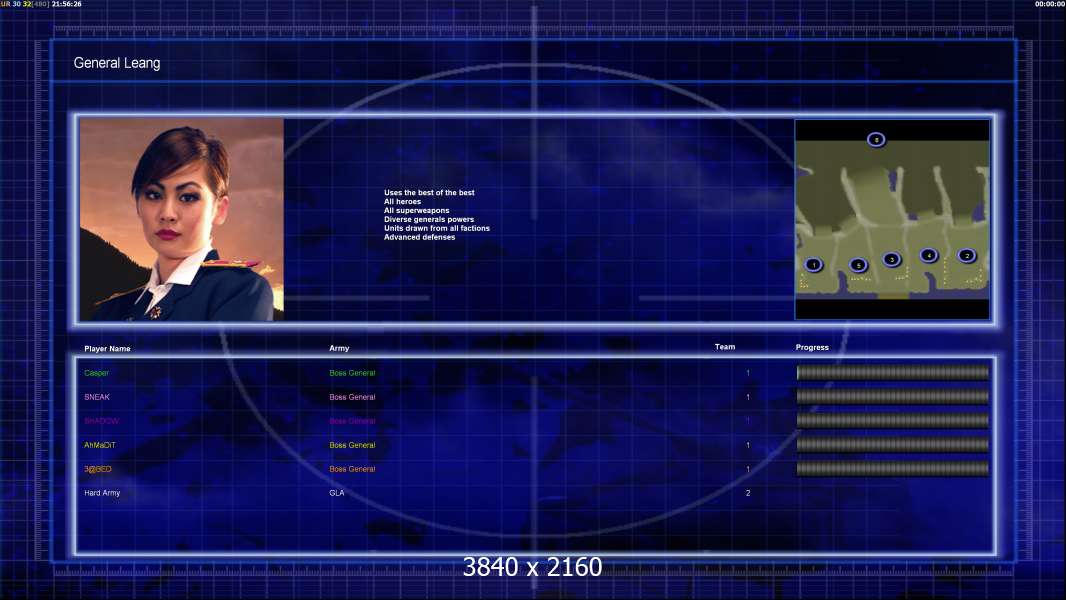1066x600 pixels.
Task: Click start position marker 4 on minimap
Action: click(929, 255)
